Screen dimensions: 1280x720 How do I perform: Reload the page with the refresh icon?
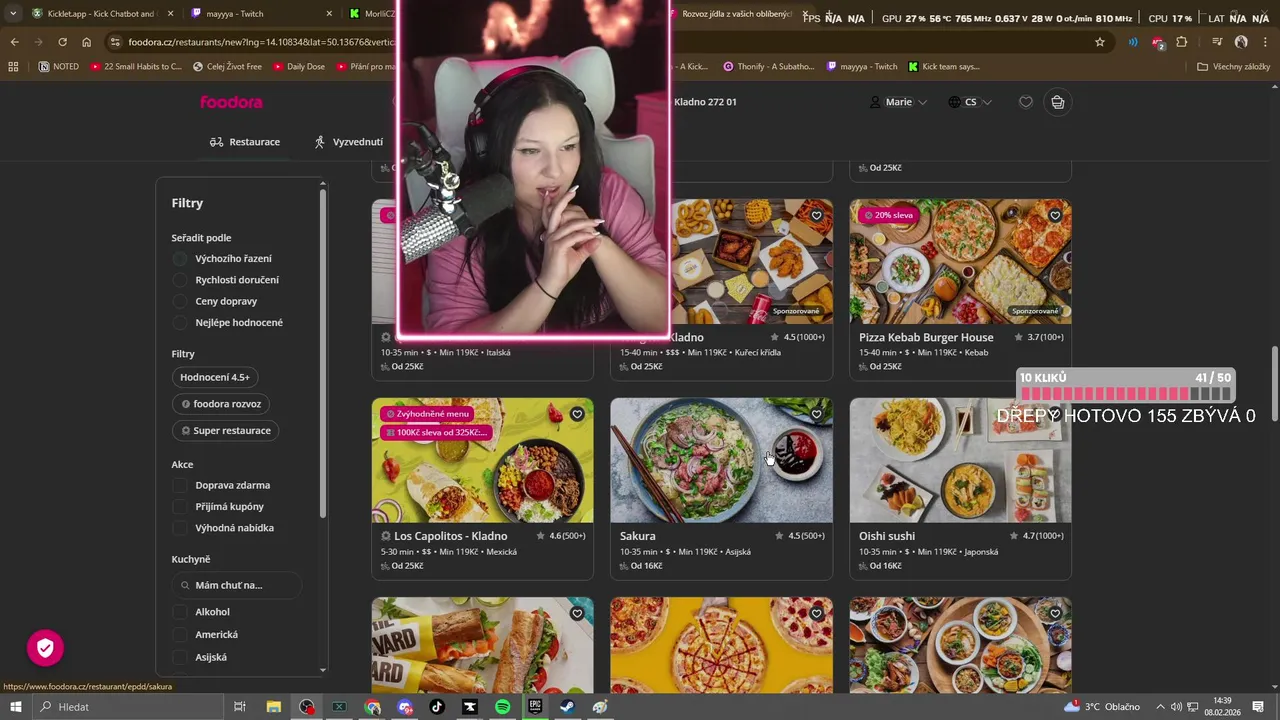click(x=62, y=42)
